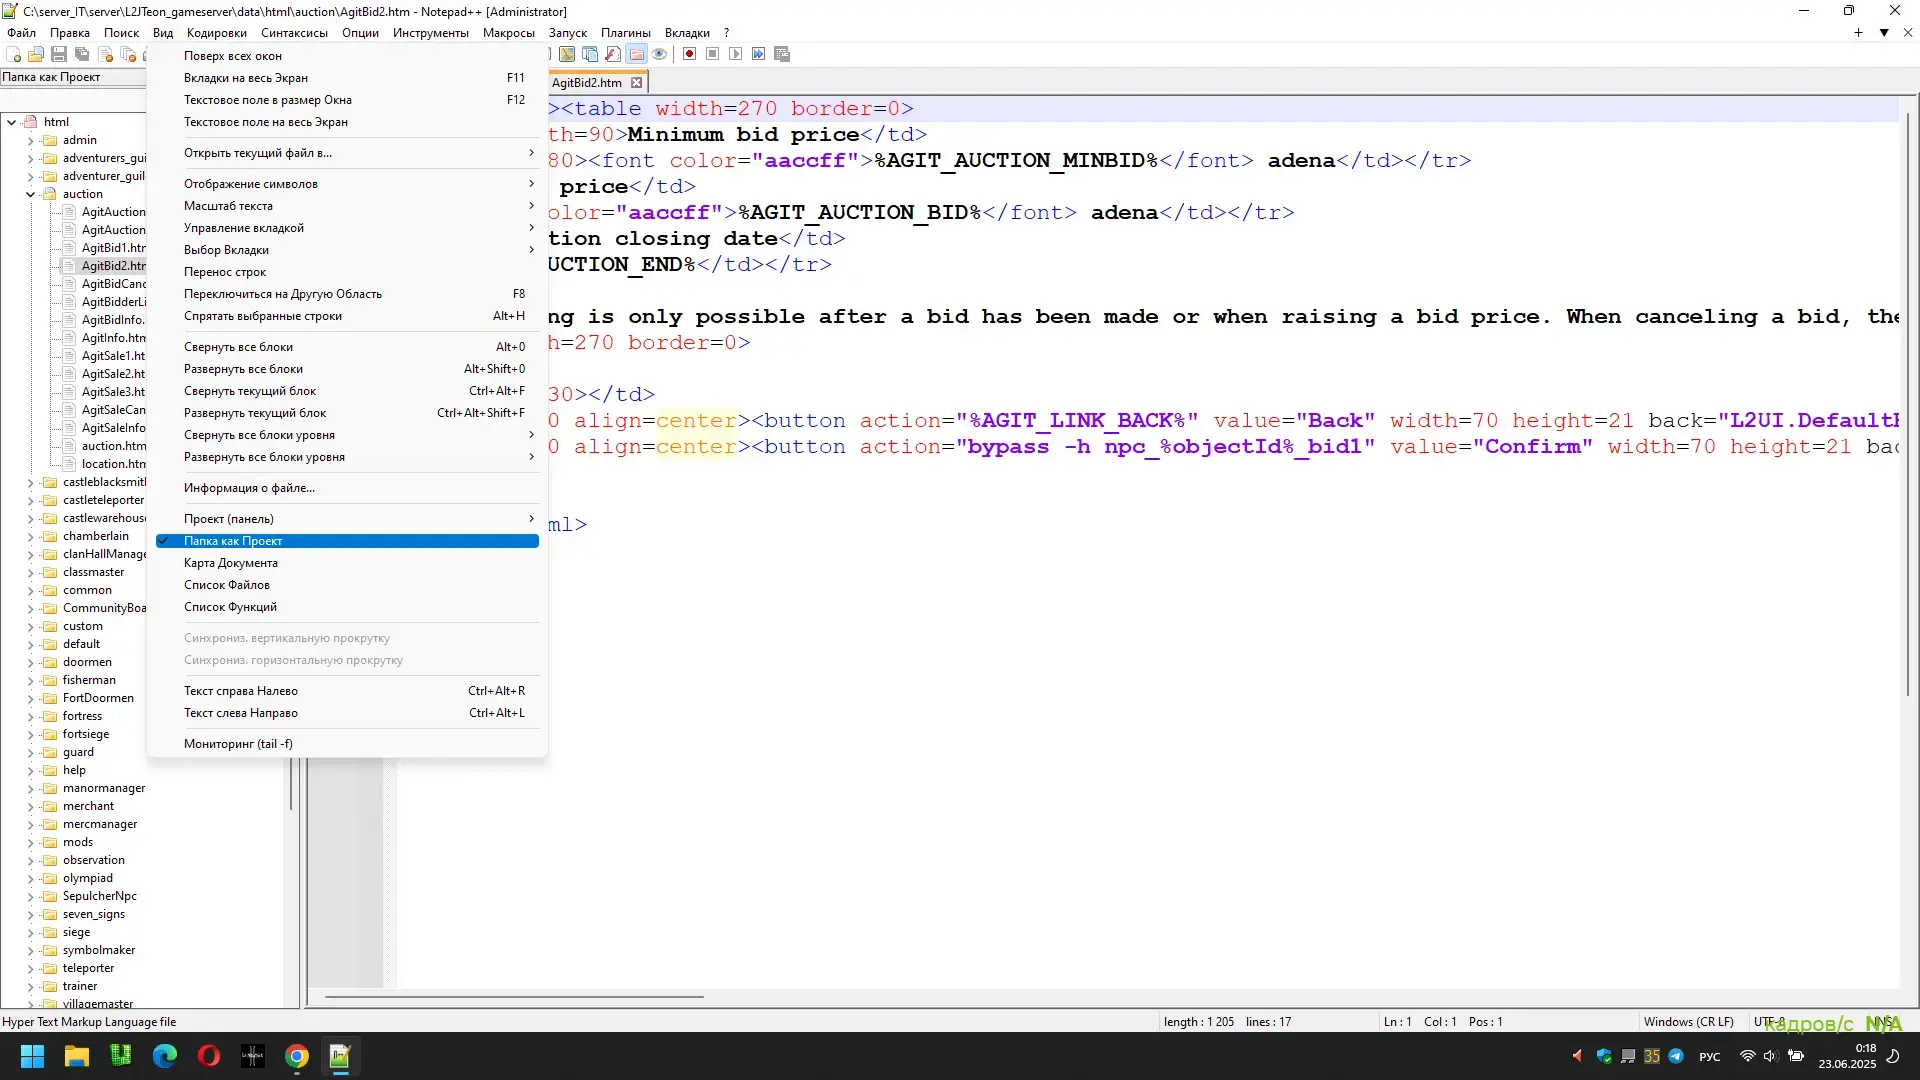Screen dimensions: 1920x1080
Task: Open the Файл menu
Action: [x=21, y=33]
